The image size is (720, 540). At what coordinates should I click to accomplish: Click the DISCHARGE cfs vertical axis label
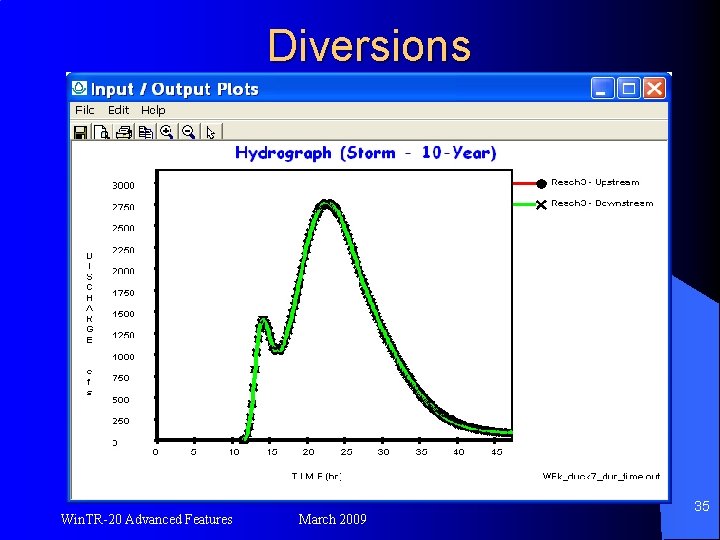coord(89,324)
